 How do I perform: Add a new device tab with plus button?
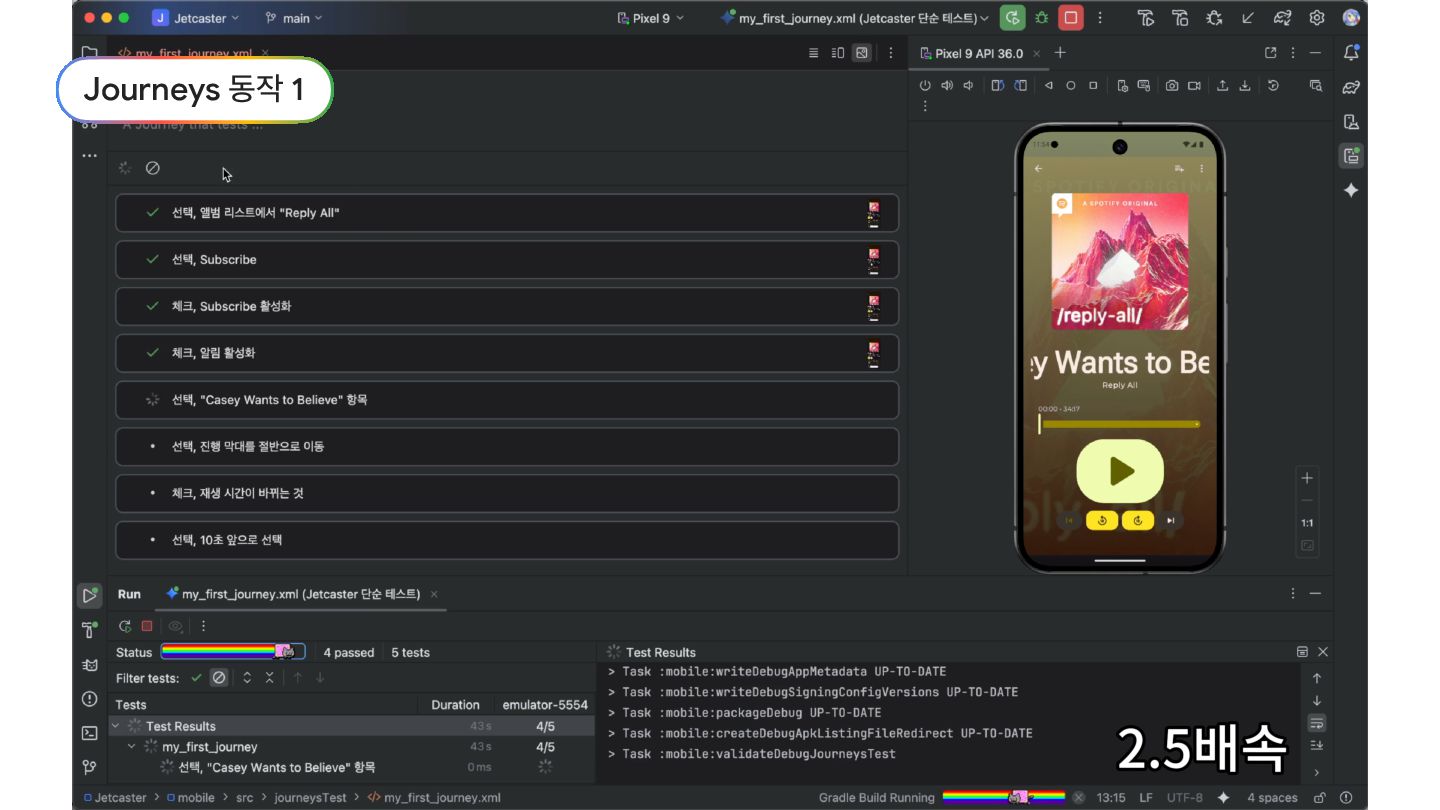[x=1061, y=53]
